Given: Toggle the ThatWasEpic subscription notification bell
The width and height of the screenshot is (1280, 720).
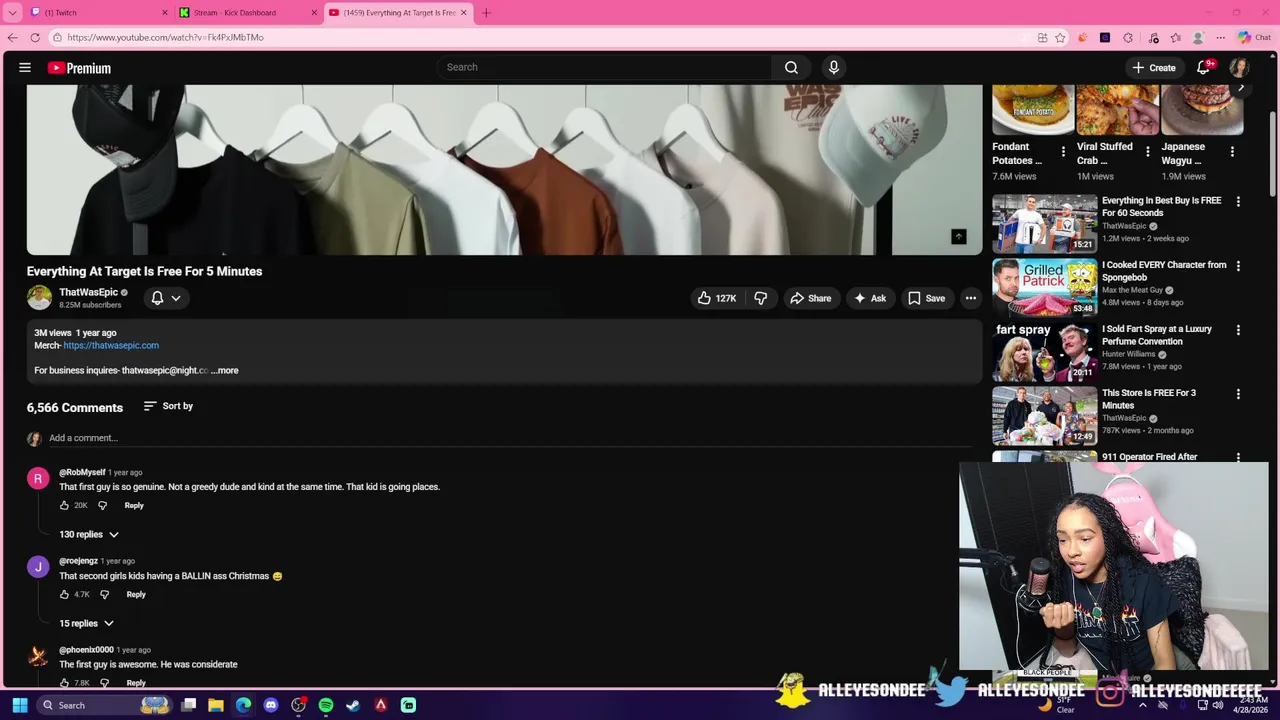Looking at the screenshot, I should (166, 298).
